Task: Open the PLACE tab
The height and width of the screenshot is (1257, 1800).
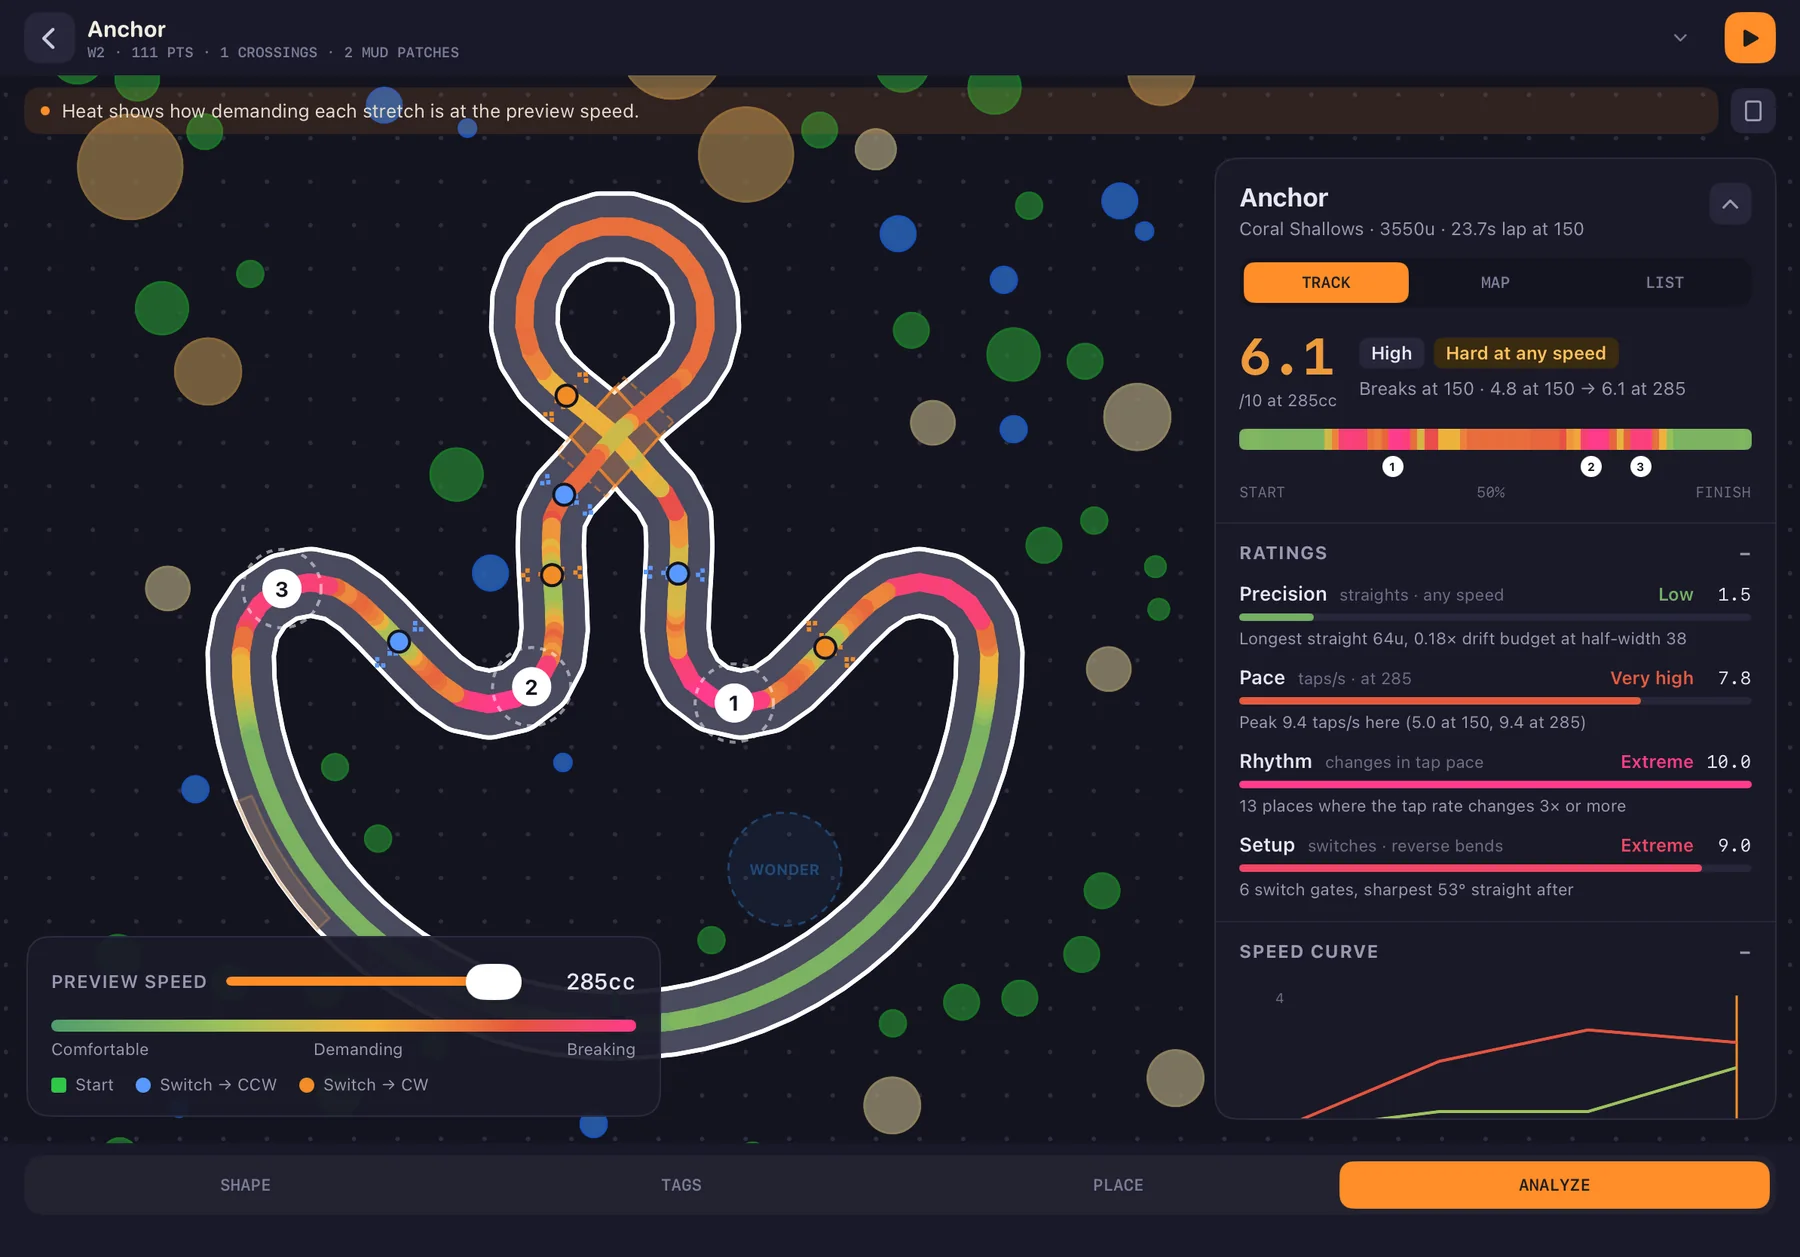Action: point(1118,1185)
